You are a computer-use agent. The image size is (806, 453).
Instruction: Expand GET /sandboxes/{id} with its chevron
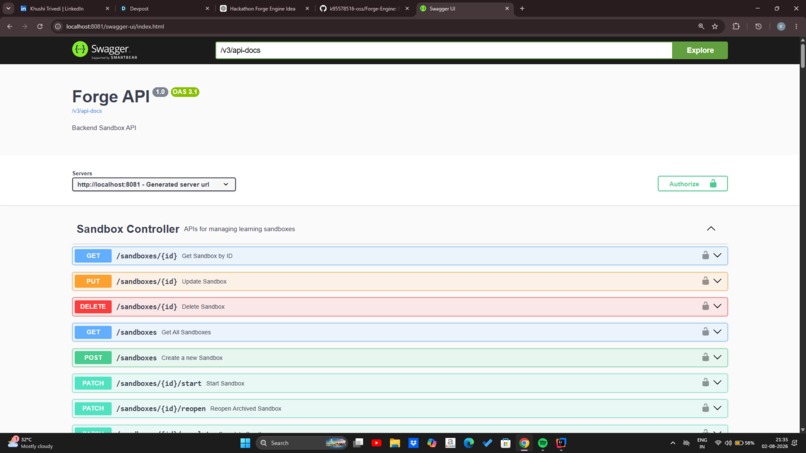point(718,255)
